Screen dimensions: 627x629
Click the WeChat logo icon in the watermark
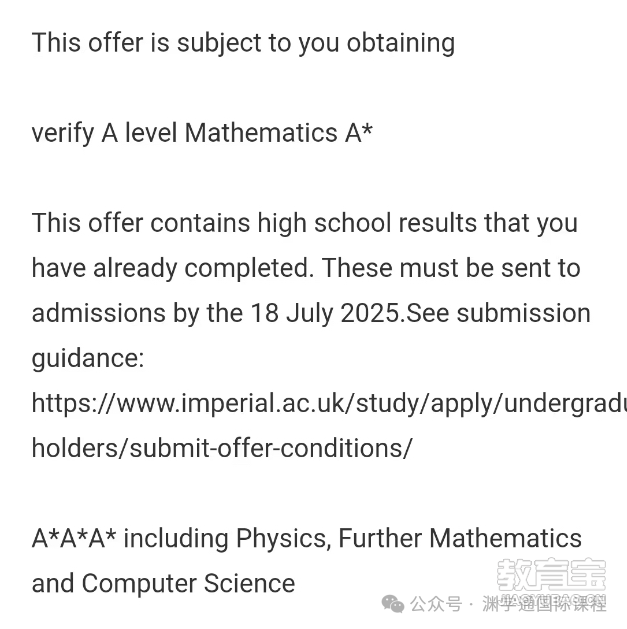393,604
